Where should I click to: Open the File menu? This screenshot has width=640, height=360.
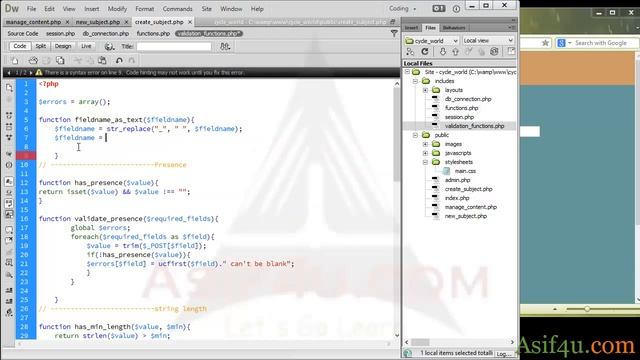click(x=31, y=9)
